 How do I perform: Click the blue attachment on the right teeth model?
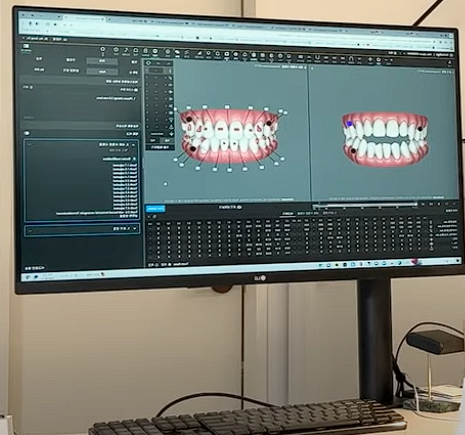point(349,124)
